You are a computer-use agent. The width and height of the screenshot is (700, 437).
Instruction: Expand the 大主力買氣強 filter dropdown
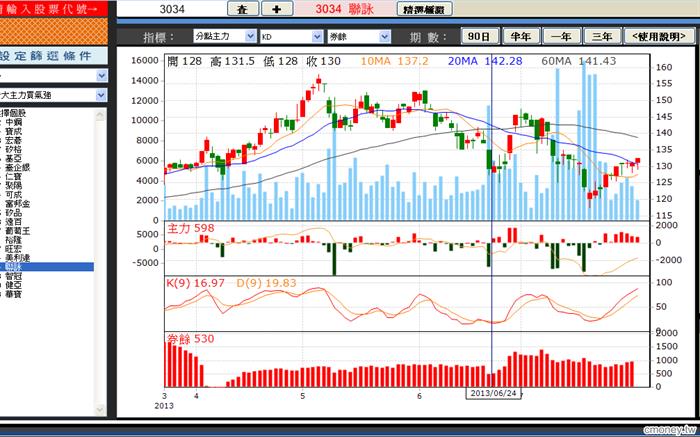coord(54,95)
